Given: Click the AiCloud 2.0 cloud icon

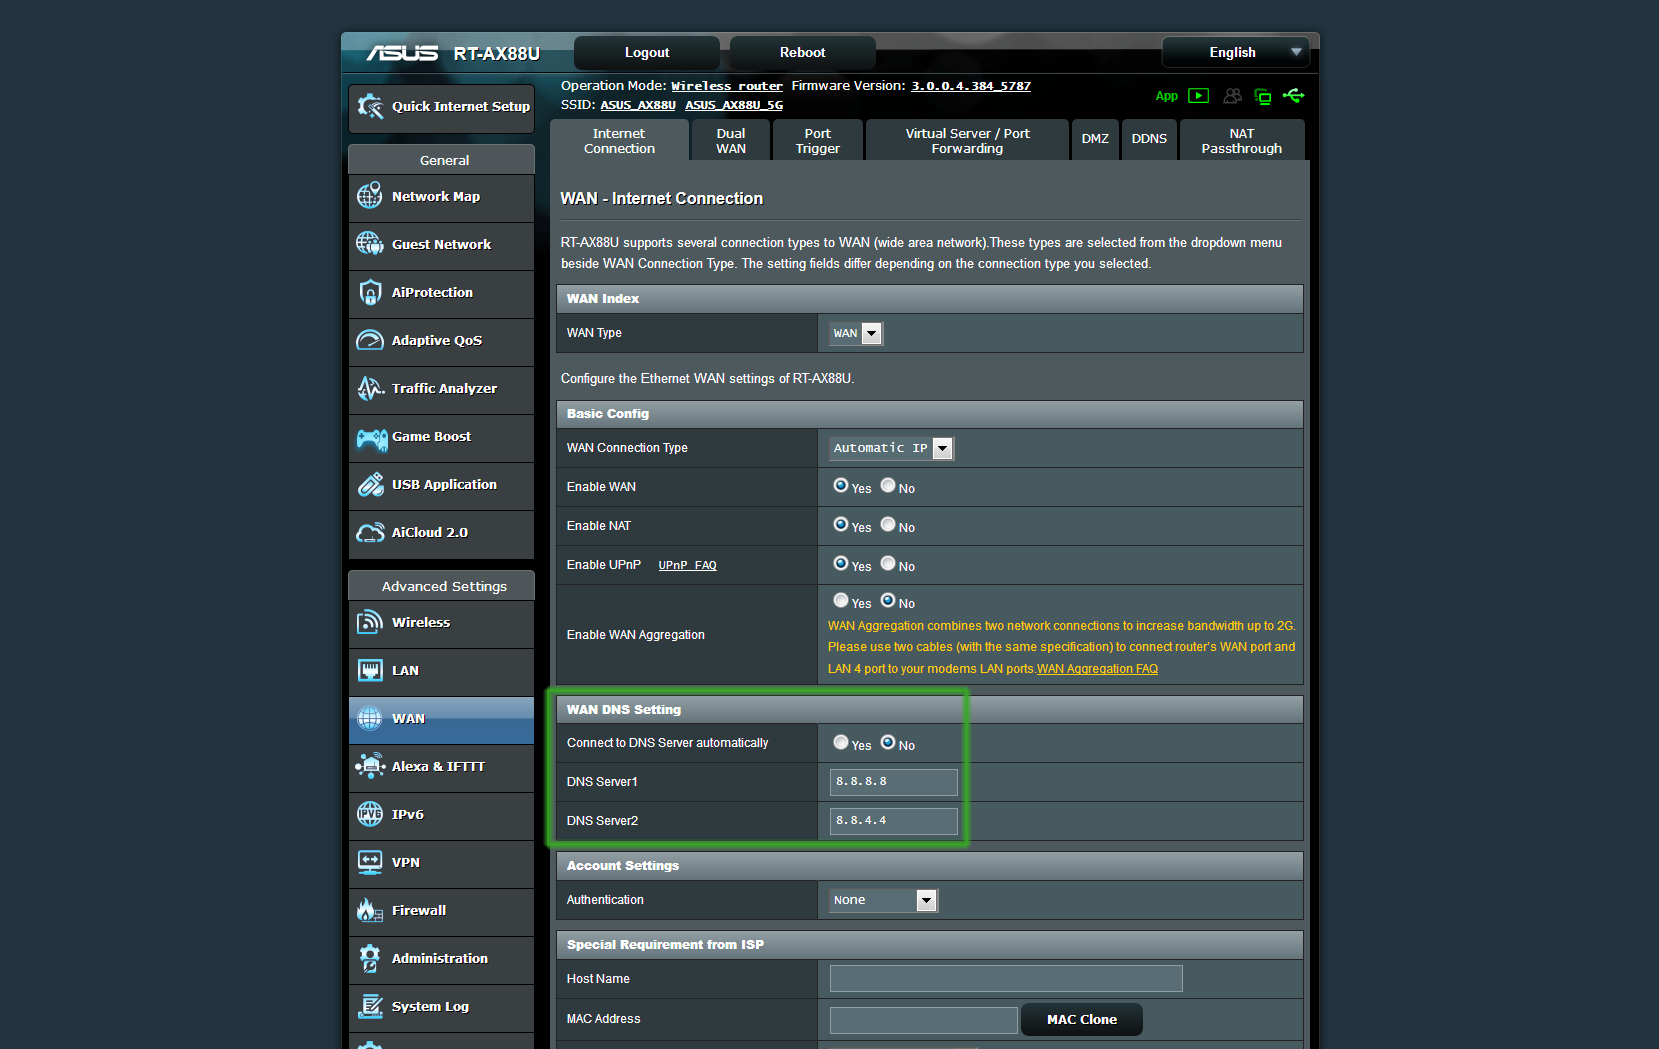Looking at the screenshot, I should (370, 532).
